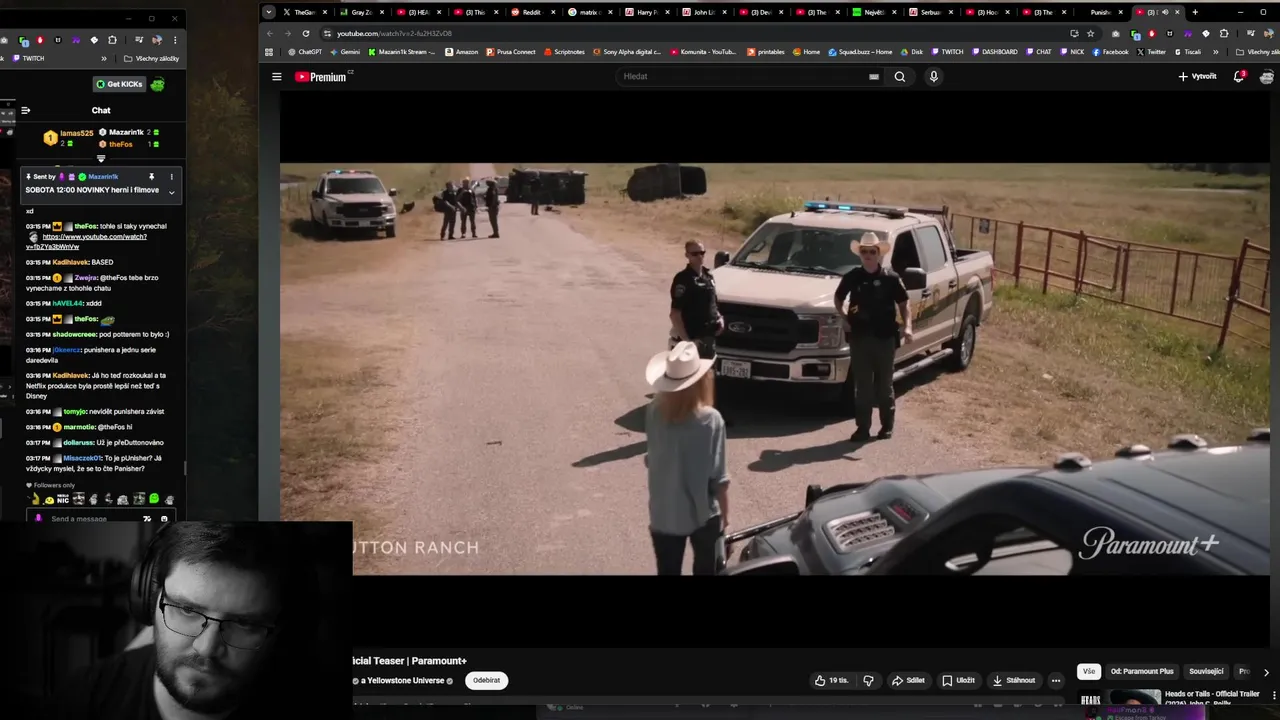Open the printables bookmark

pos(765,52)
